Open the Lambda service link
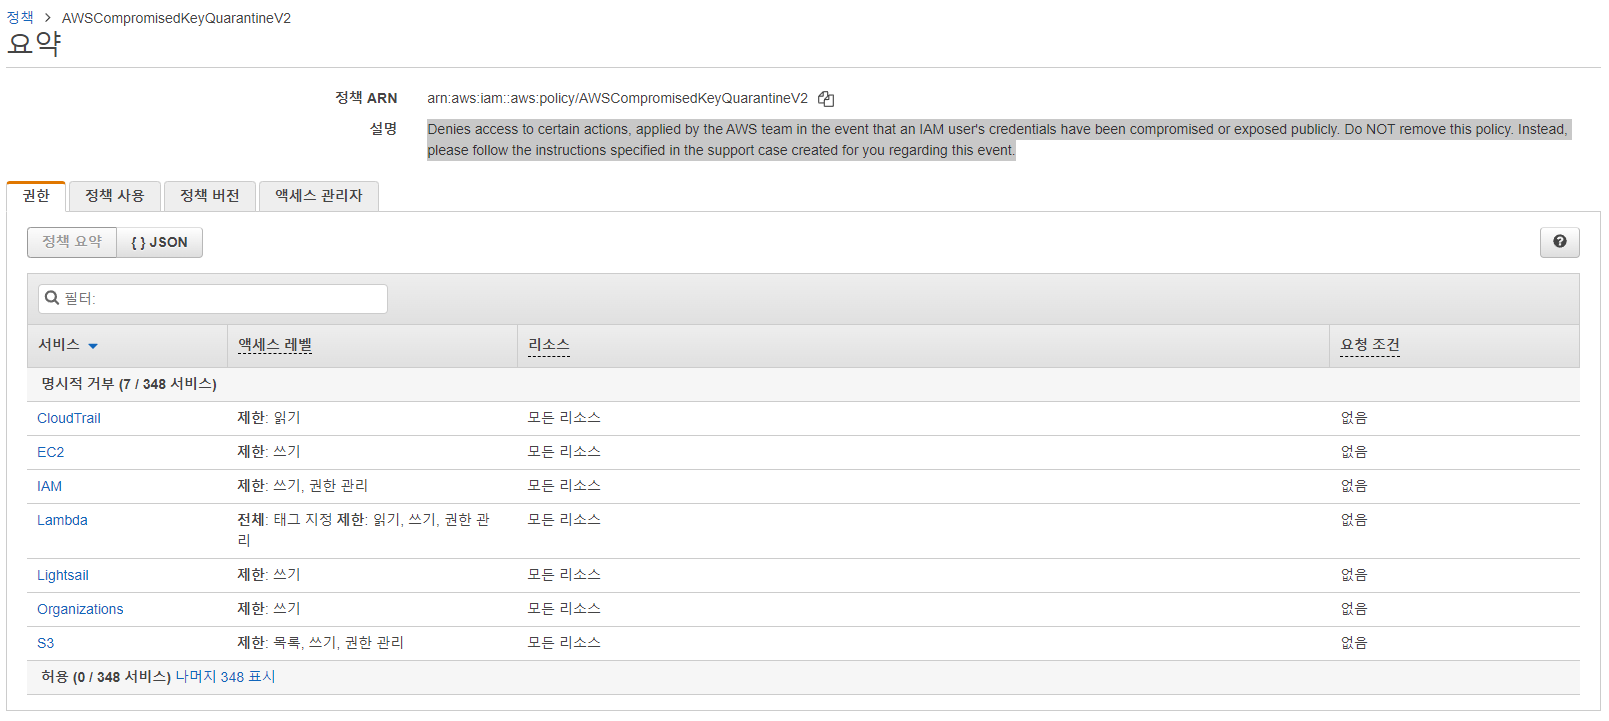Image resolution: width=1609 pixels, height=721 pixels. click(62, 520)
